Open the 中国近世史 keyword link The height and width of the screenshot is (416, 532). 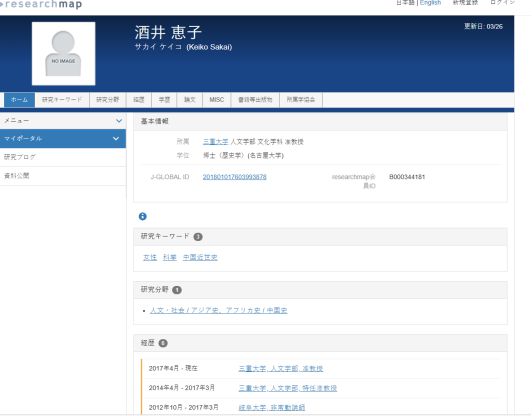point(200,257)
